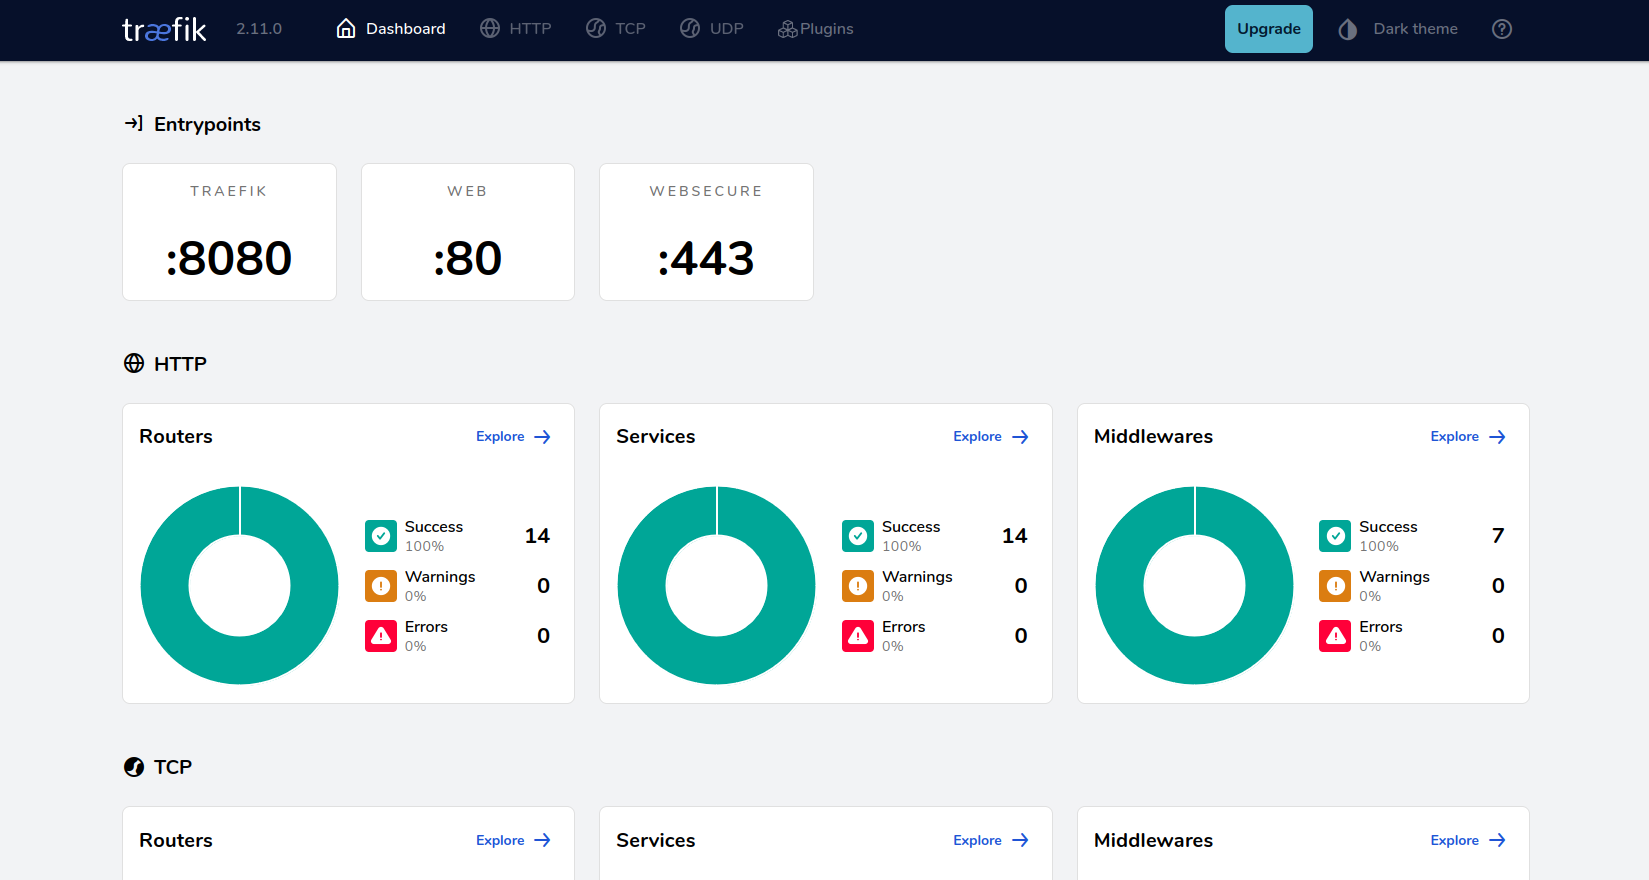The width and height of the screenshot is (1649, 880).
Task: Explore the TCP Services
Action: [991, 840]
